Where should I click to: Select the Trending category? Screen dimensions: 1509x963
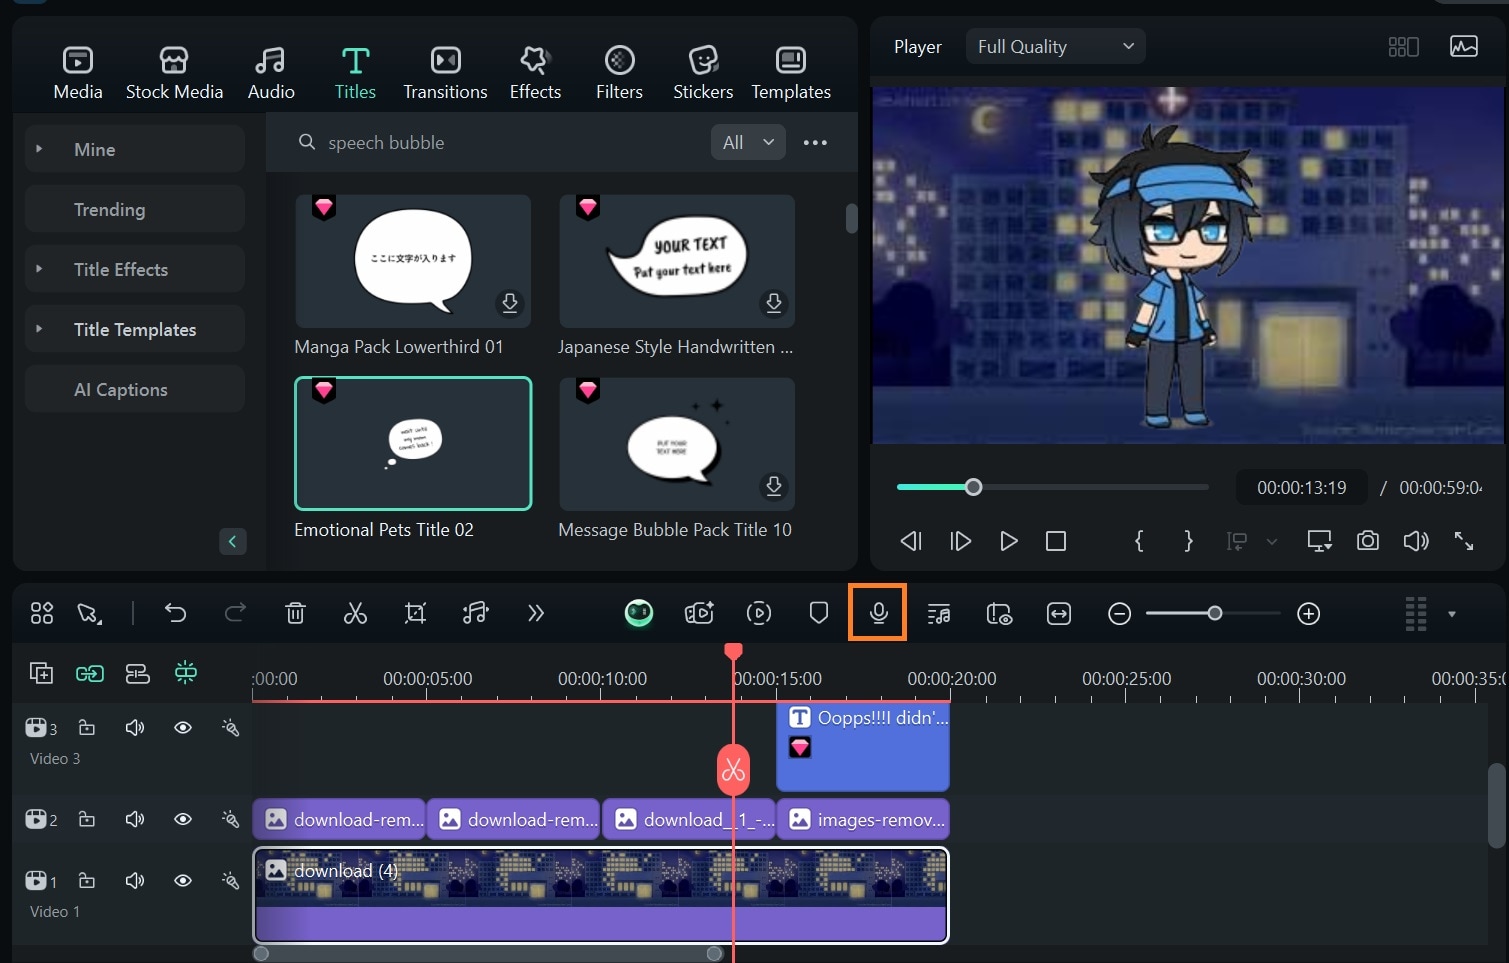click(x=135, y=209)
